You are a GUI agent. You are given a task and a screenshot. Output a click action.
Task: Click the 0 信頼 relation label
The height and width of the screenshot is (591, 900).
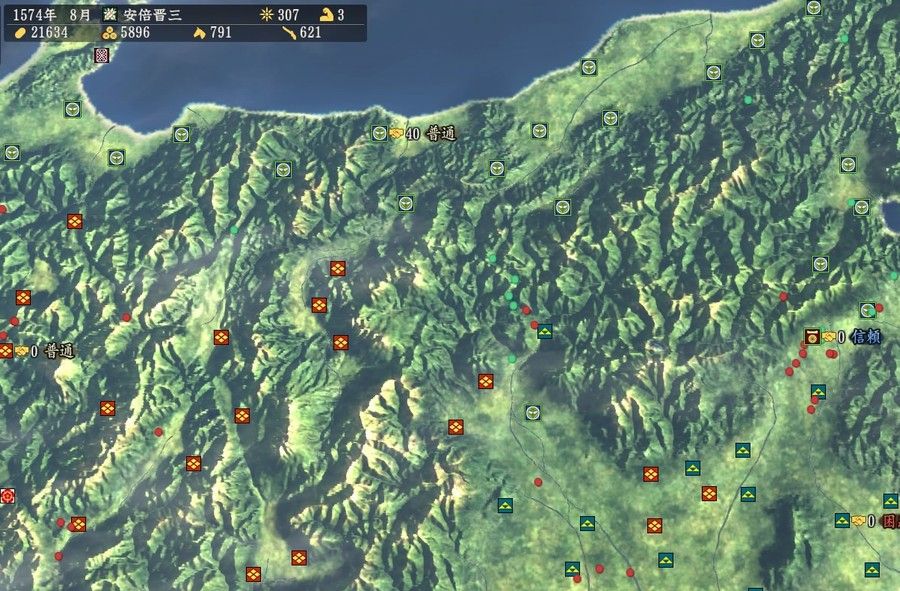click(x=859, y=337)
